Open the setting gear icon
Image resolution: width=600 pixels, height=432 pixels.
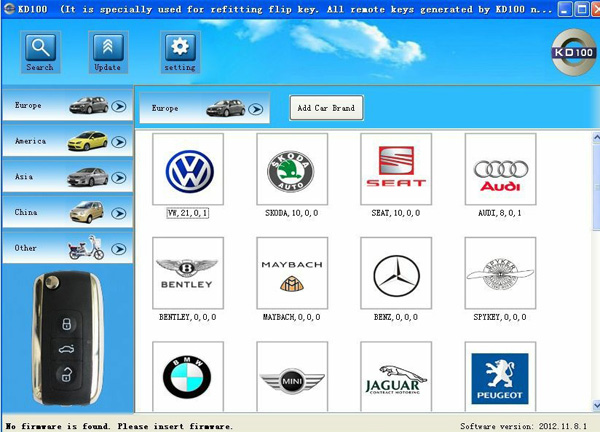tap(180, 52)
